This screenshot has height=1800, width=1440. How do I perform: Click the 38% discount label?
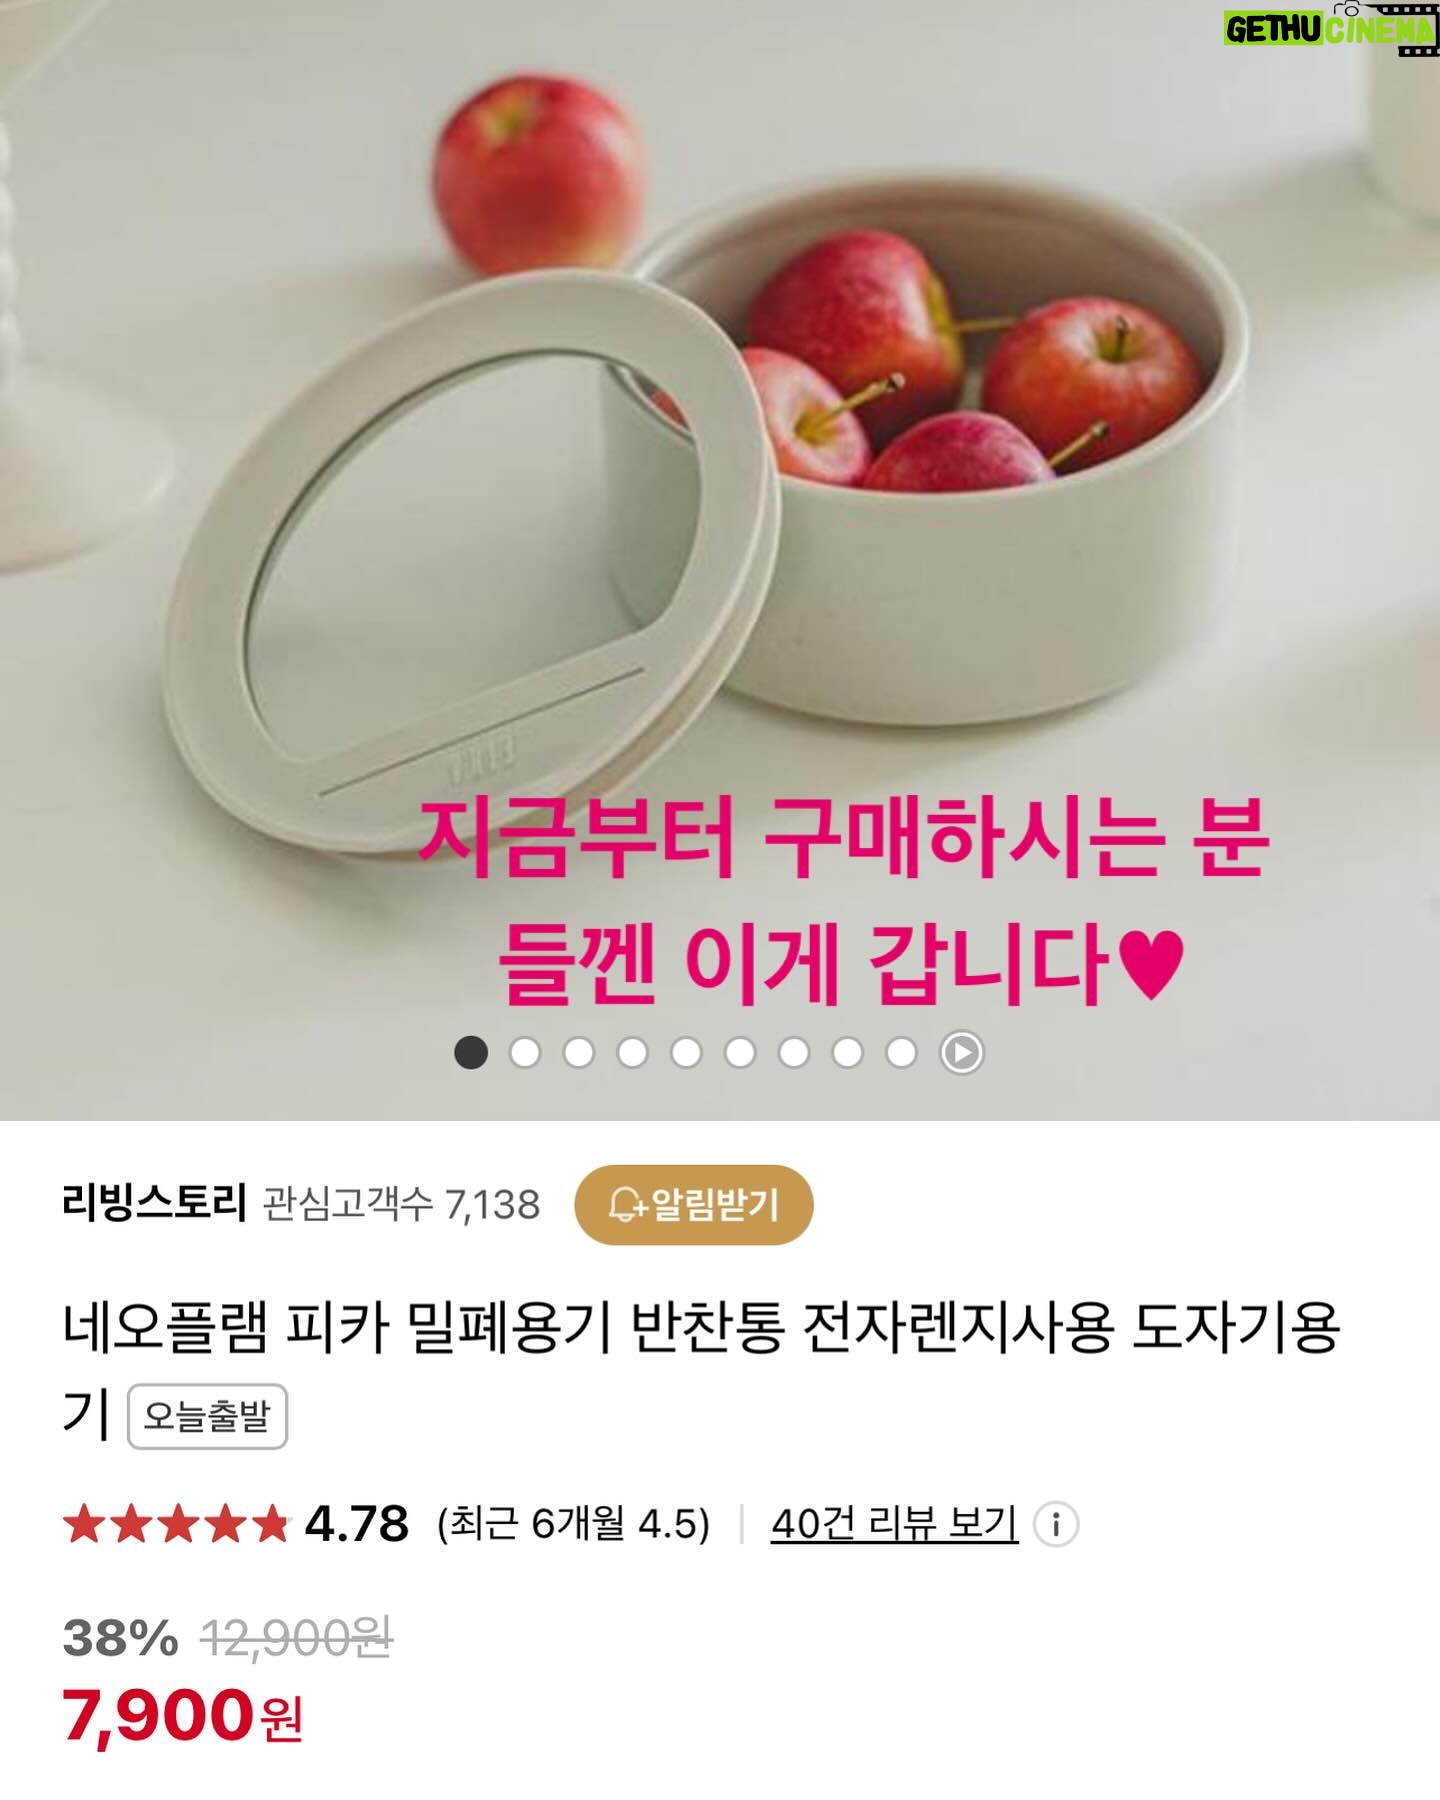coord(120,1638)
